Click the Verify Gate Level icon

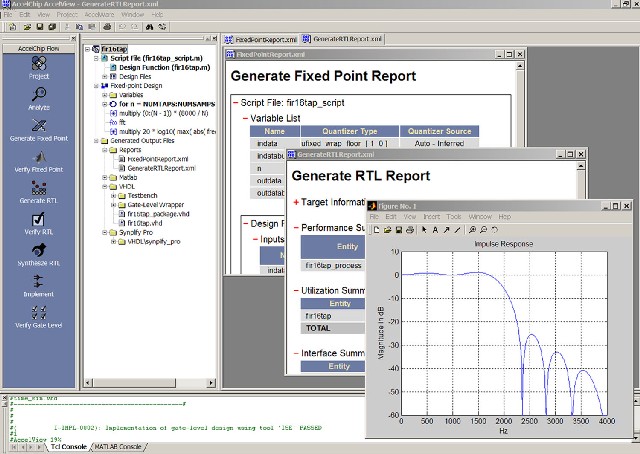[39, 313]
